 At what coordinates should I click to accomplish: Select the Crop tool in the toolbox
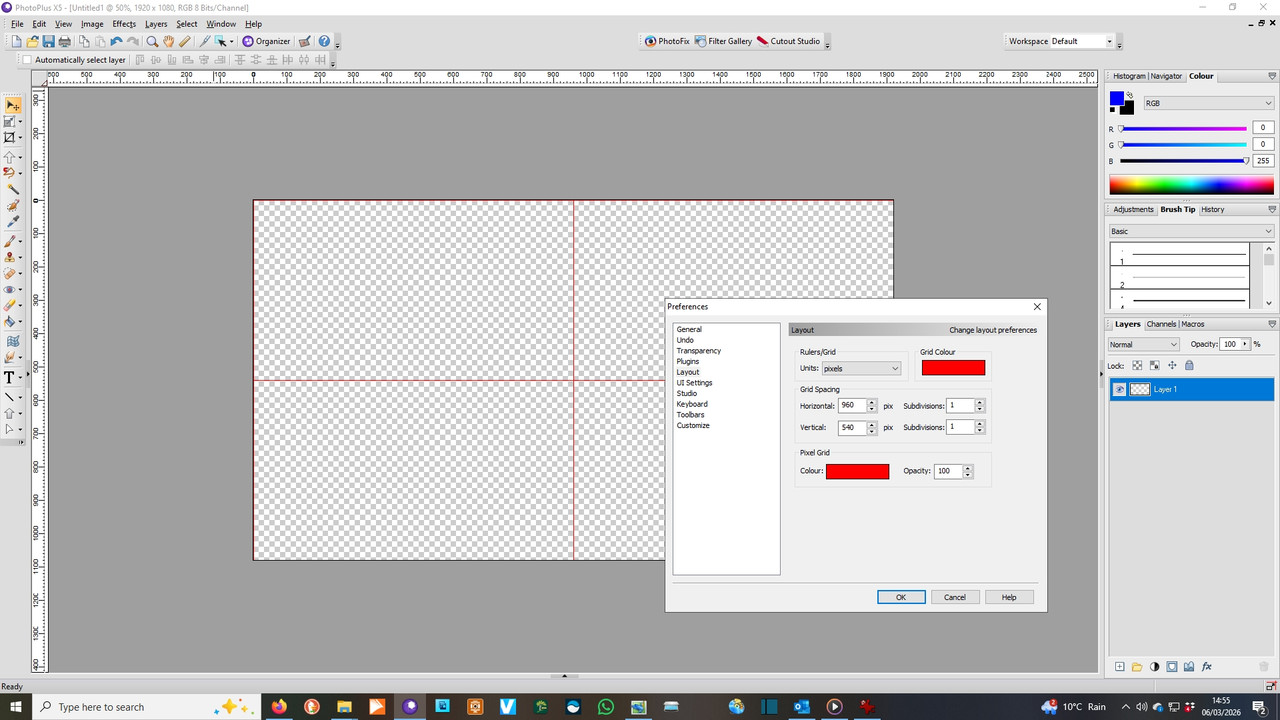[12, 137]
